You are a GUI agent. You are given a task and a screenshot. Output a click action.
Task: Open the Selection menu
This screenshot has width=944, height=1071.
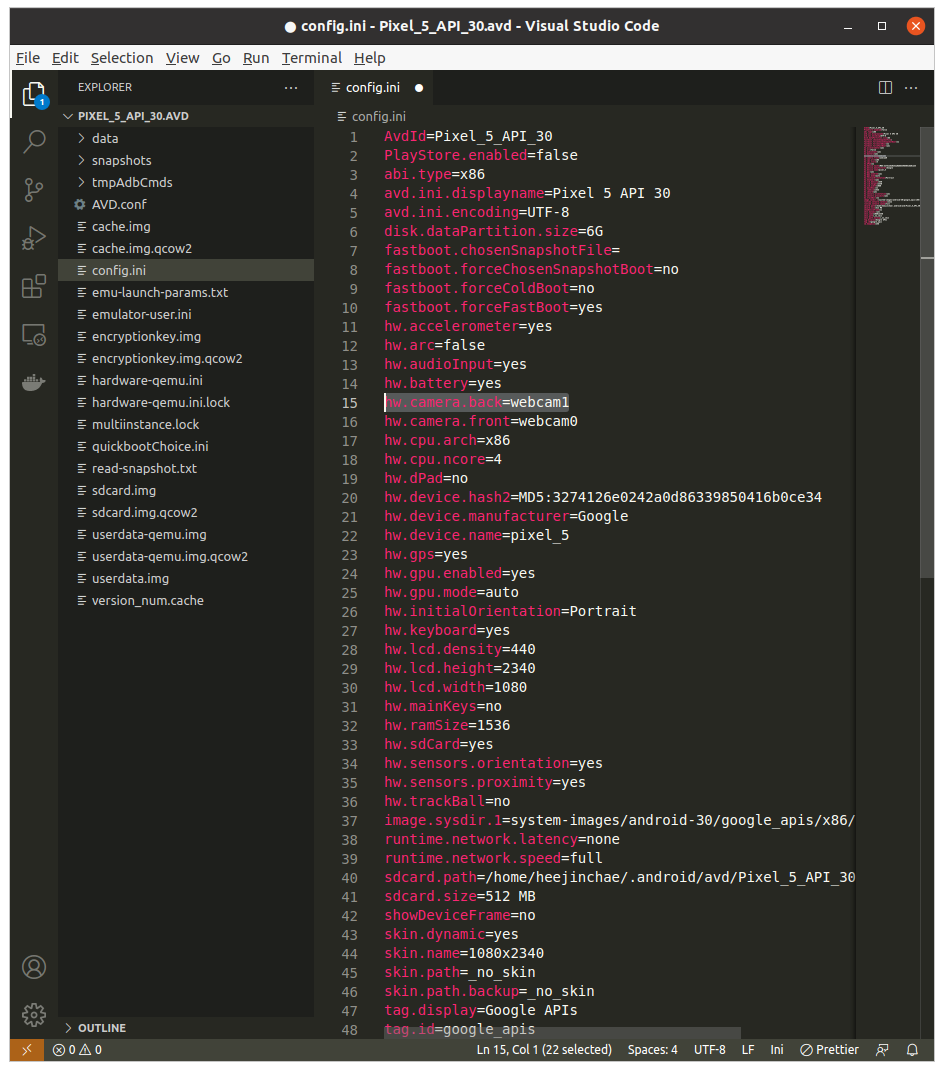pyautogui.click(x=122, y=58)
